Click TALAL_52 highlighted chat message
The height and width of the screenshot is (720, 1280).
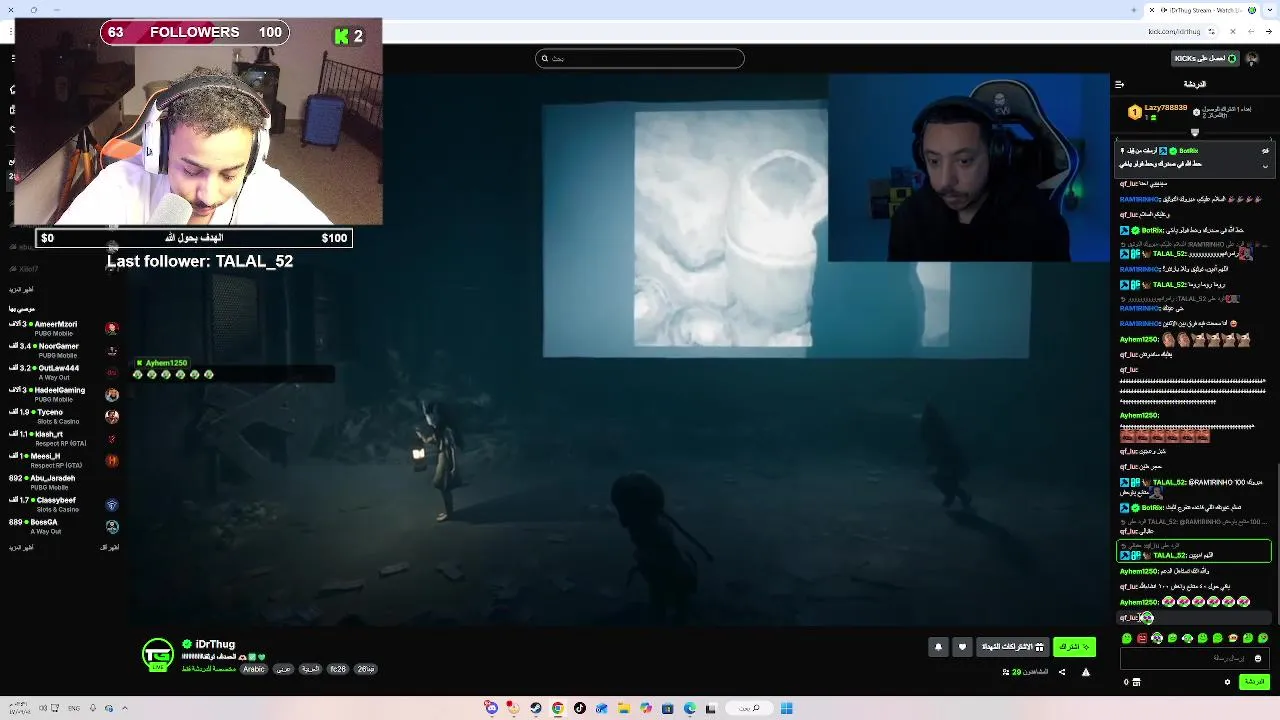click(1194, 551)
